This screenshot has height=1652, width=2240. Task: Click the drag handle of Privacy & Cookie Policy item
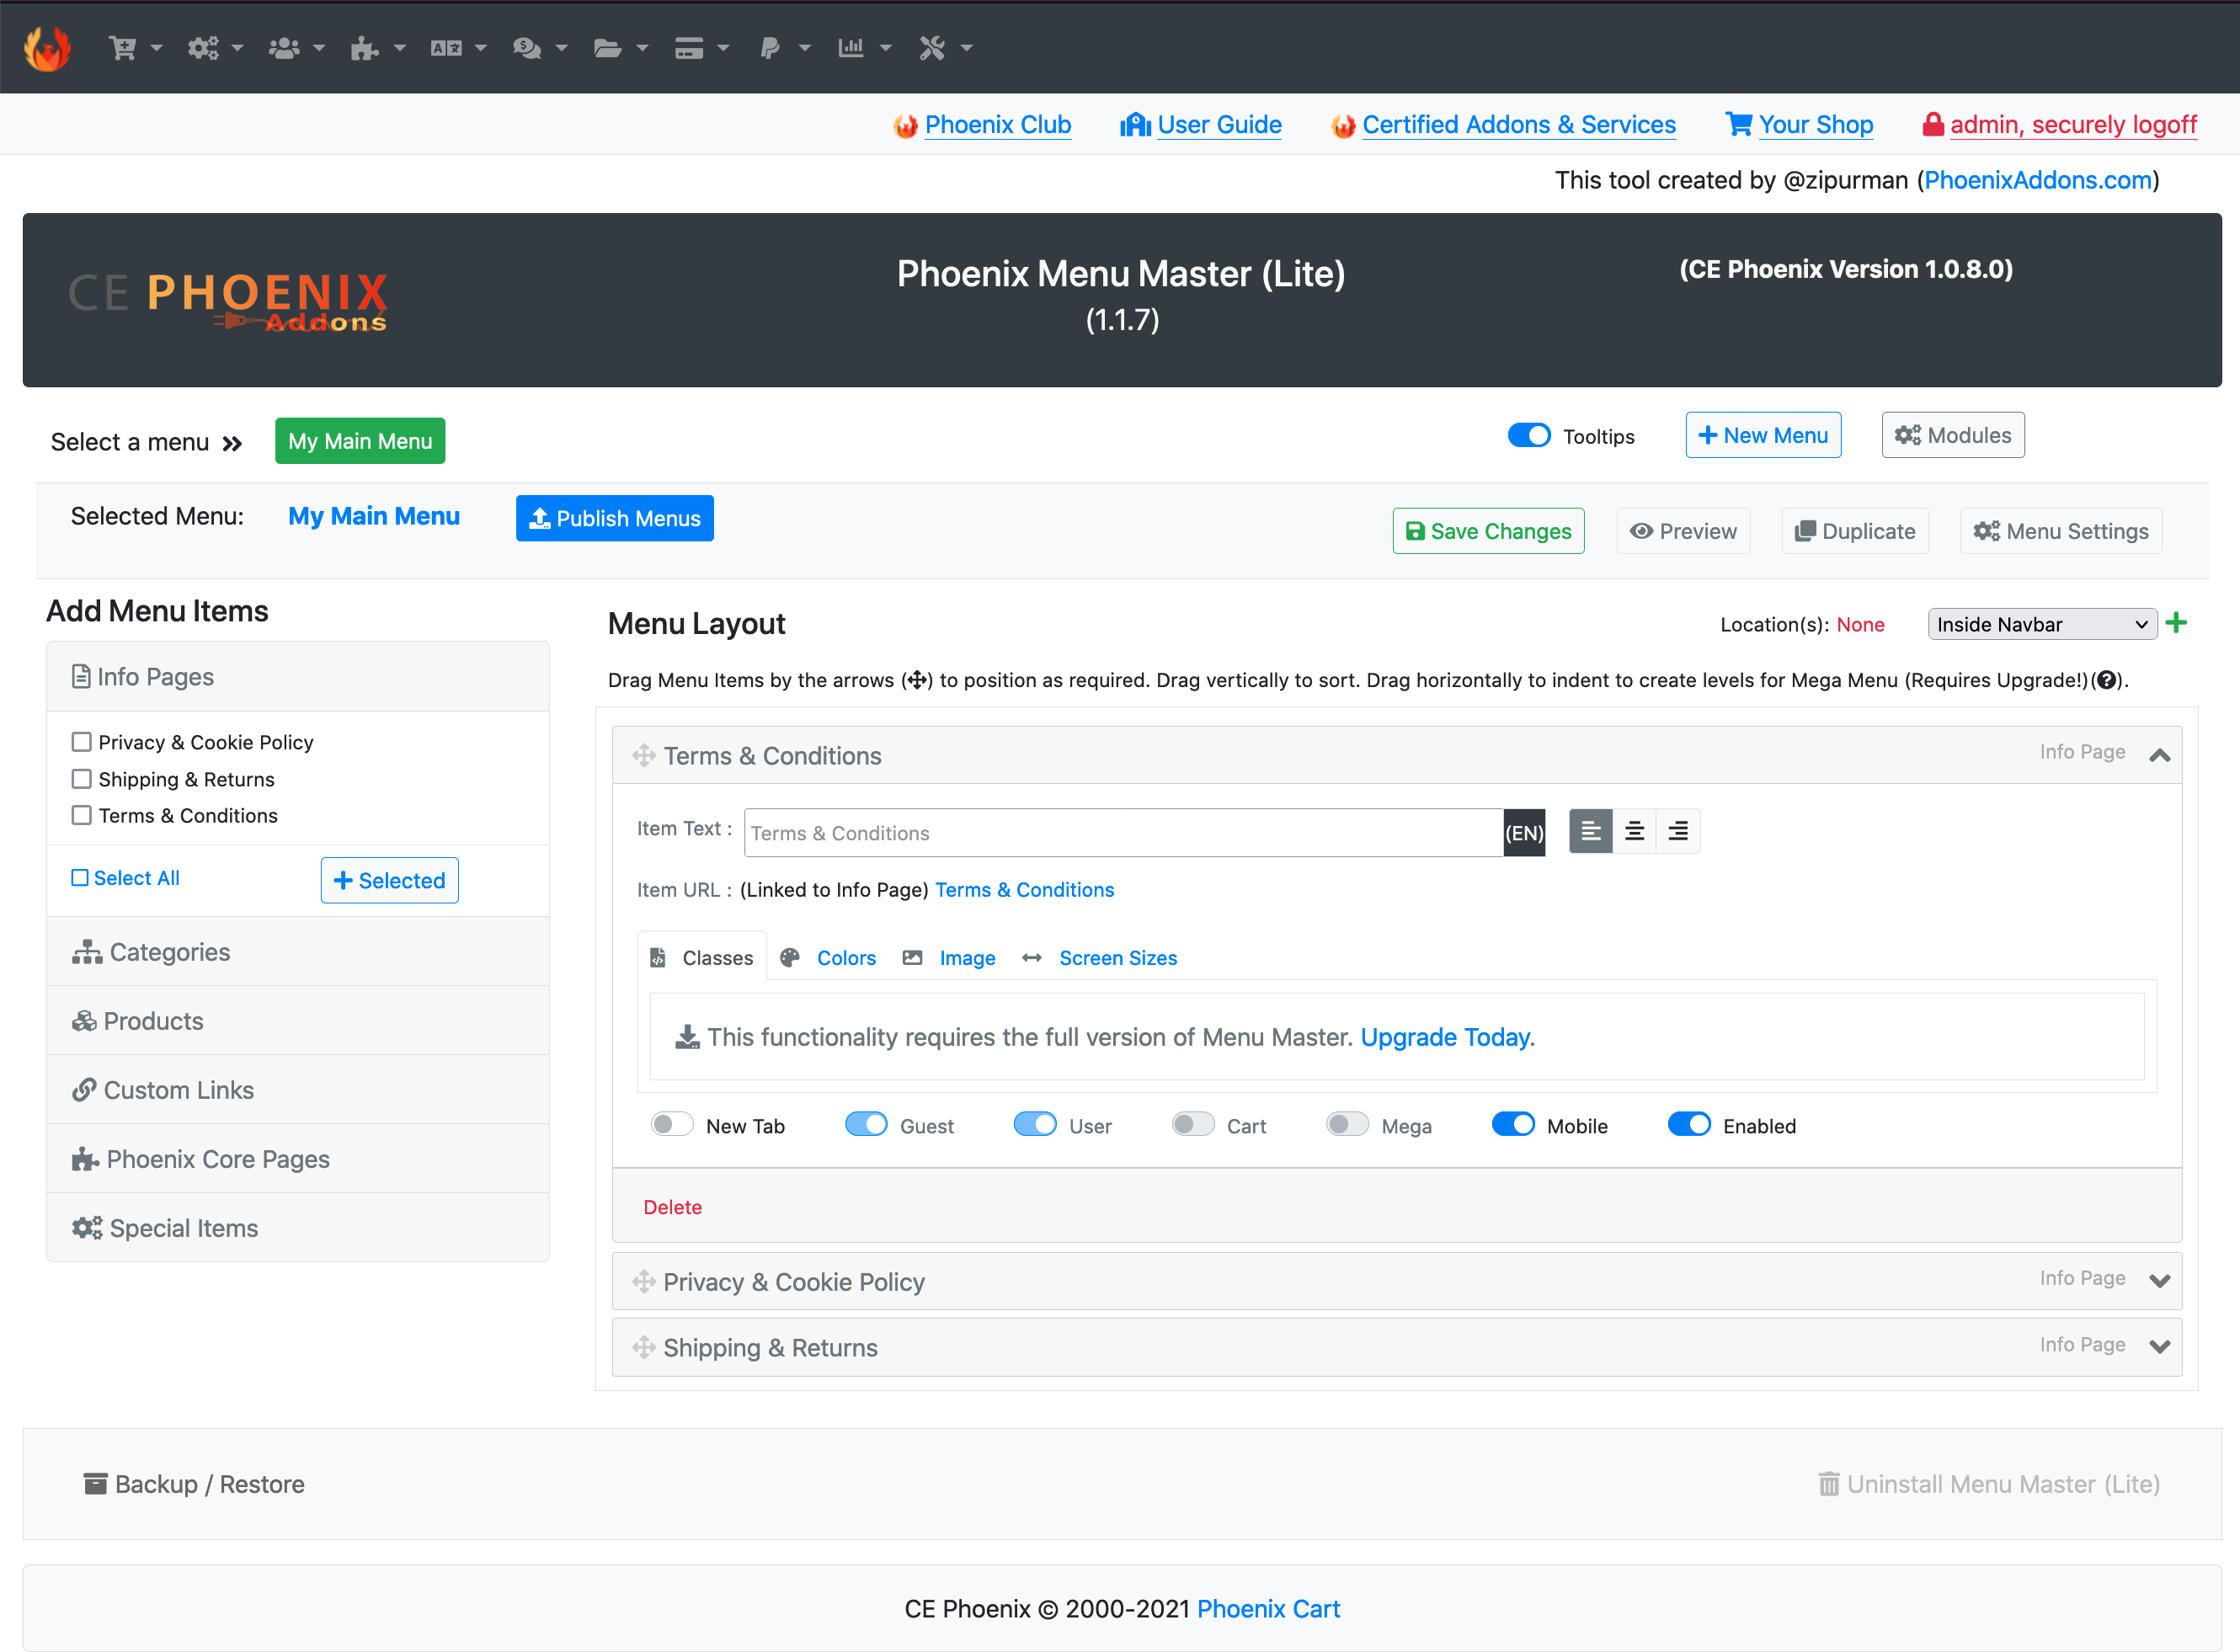click(643, 1281)
